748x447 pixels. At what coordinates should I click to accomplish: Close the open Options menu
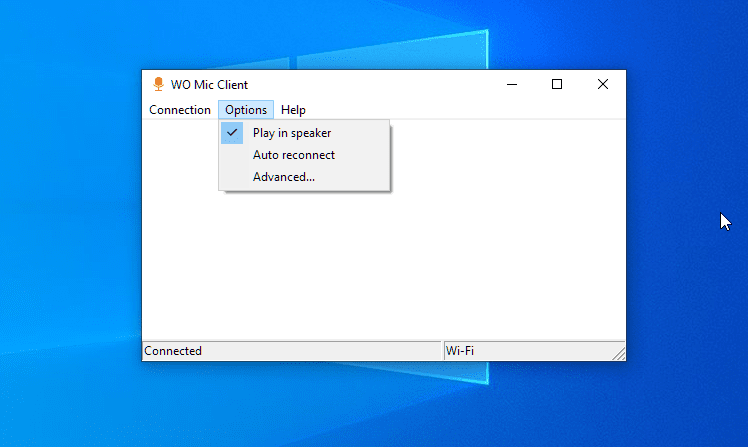pos(246,110)
